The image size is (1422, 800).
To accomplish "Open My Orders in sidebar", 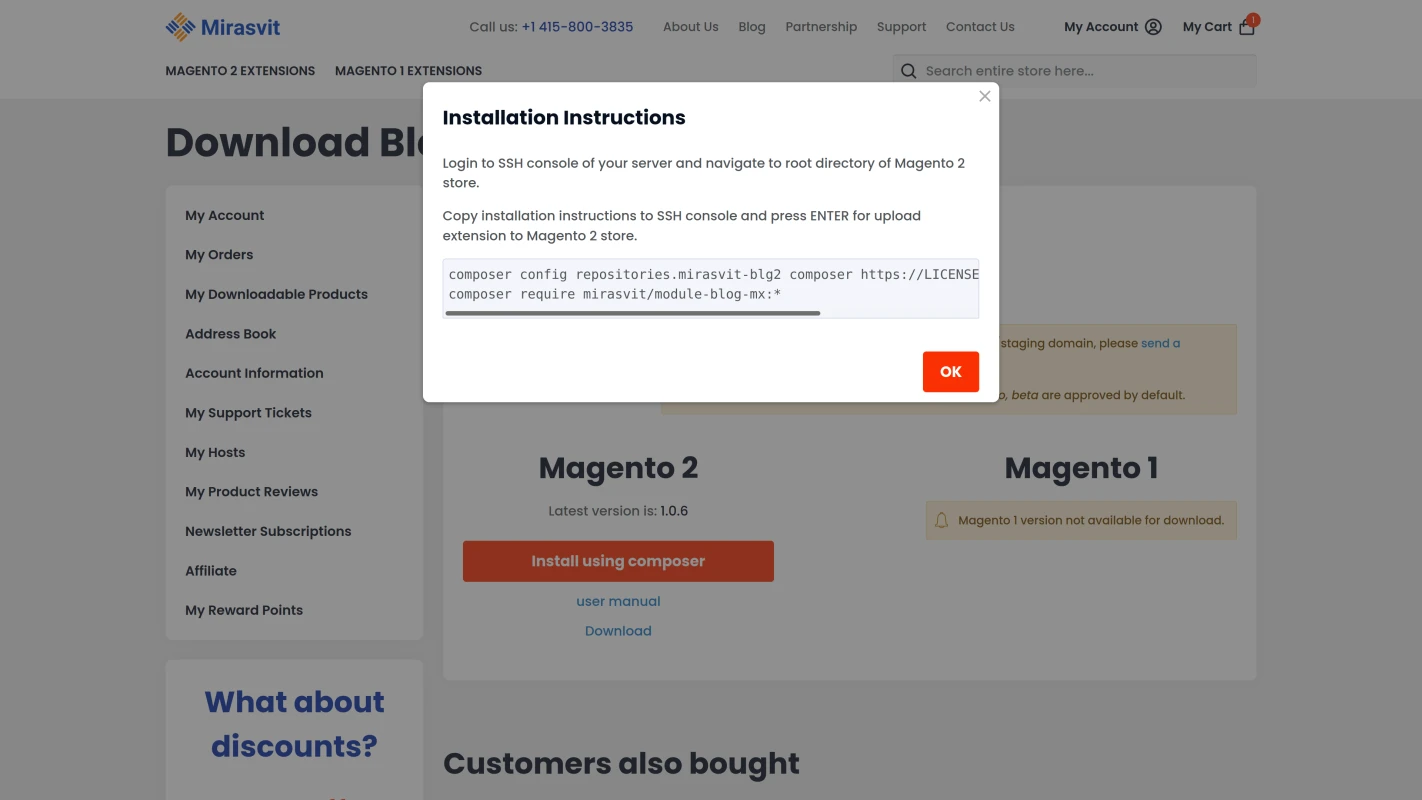I will pyautogui.click(x=219, y=255).
